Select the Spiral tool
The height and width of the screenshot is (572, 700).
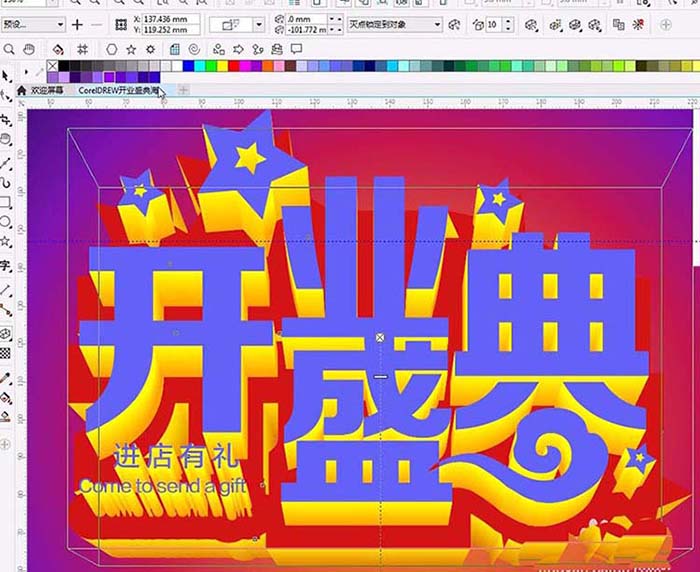coord(194,49)
